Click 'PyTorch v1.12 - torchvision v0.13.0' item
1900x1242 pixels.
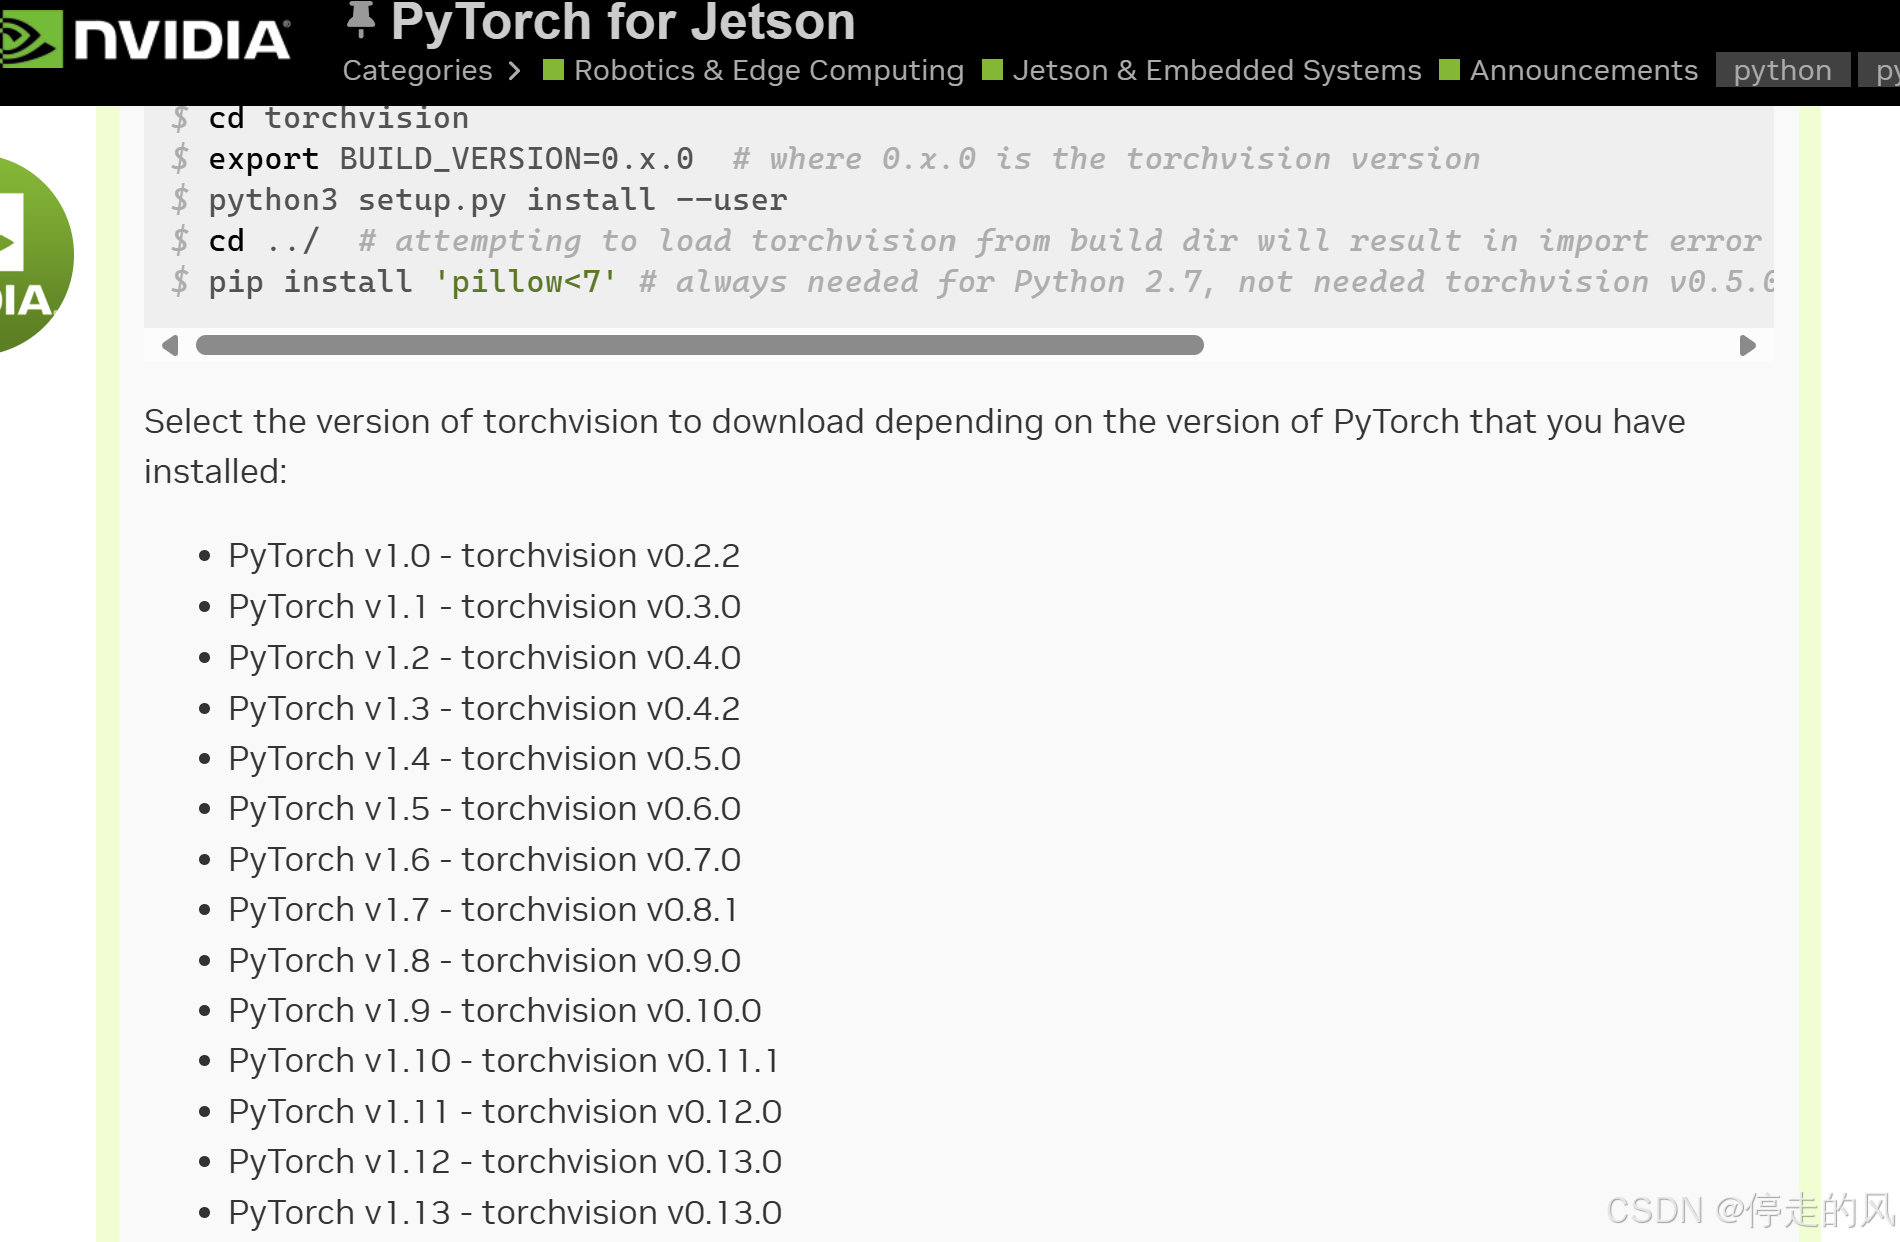[x=505, y=1161]
